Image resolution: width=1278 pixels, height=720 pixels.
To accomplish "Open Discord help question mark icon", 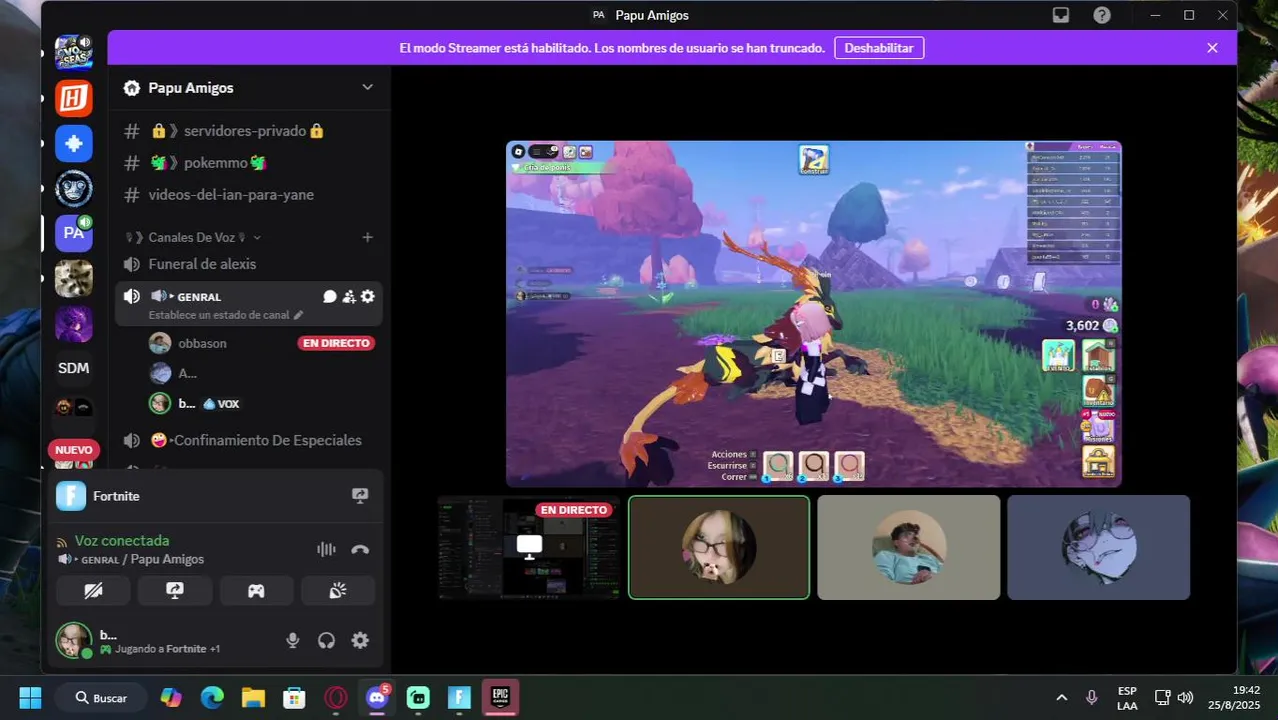I will (1101, 15).
